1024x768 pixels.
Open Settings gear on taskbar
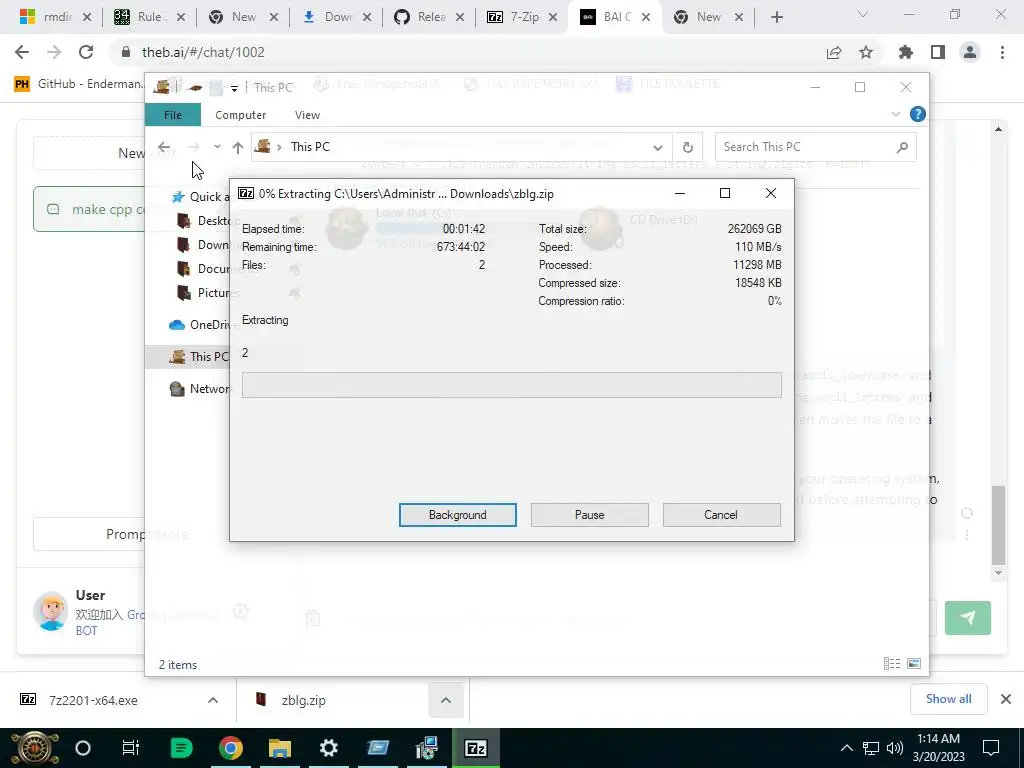coord(328,748)
